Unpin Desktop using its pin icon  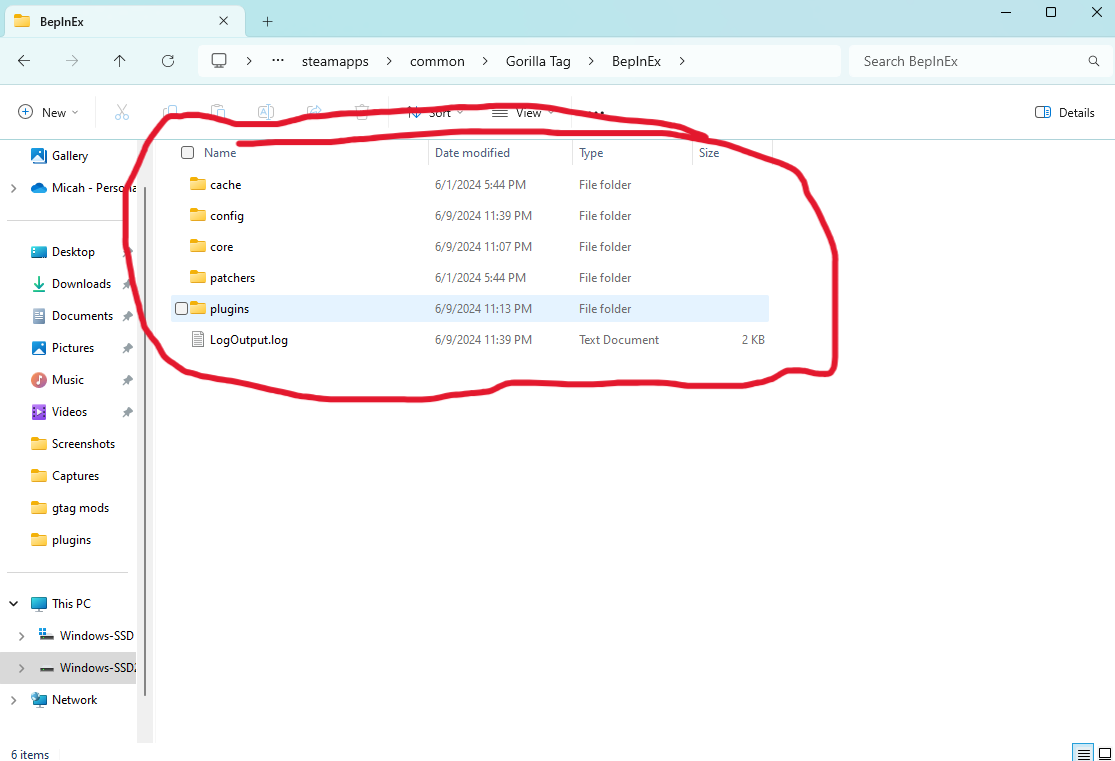coord(127,252)
